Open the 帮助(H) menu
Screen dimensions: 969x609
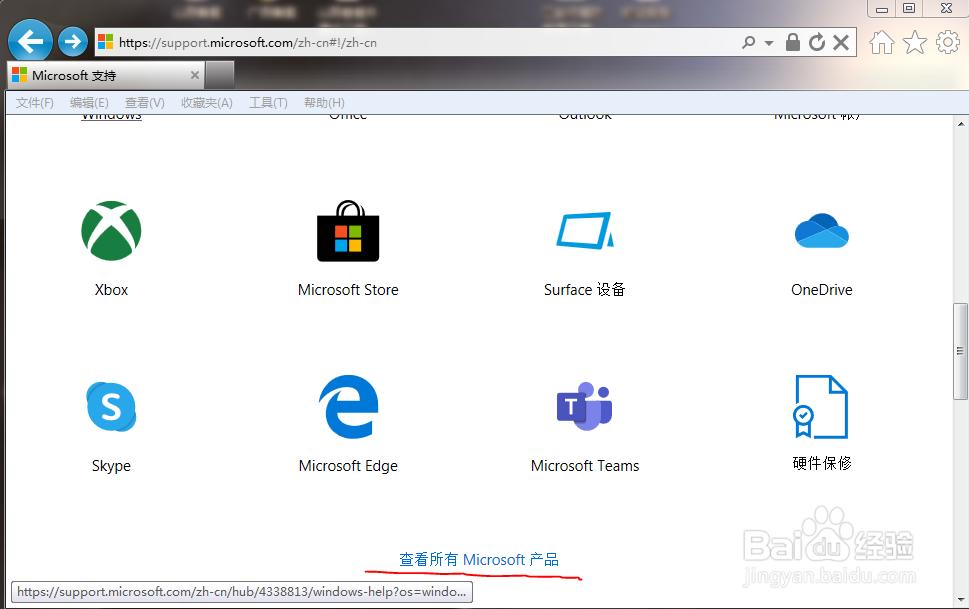pos(324,103)
